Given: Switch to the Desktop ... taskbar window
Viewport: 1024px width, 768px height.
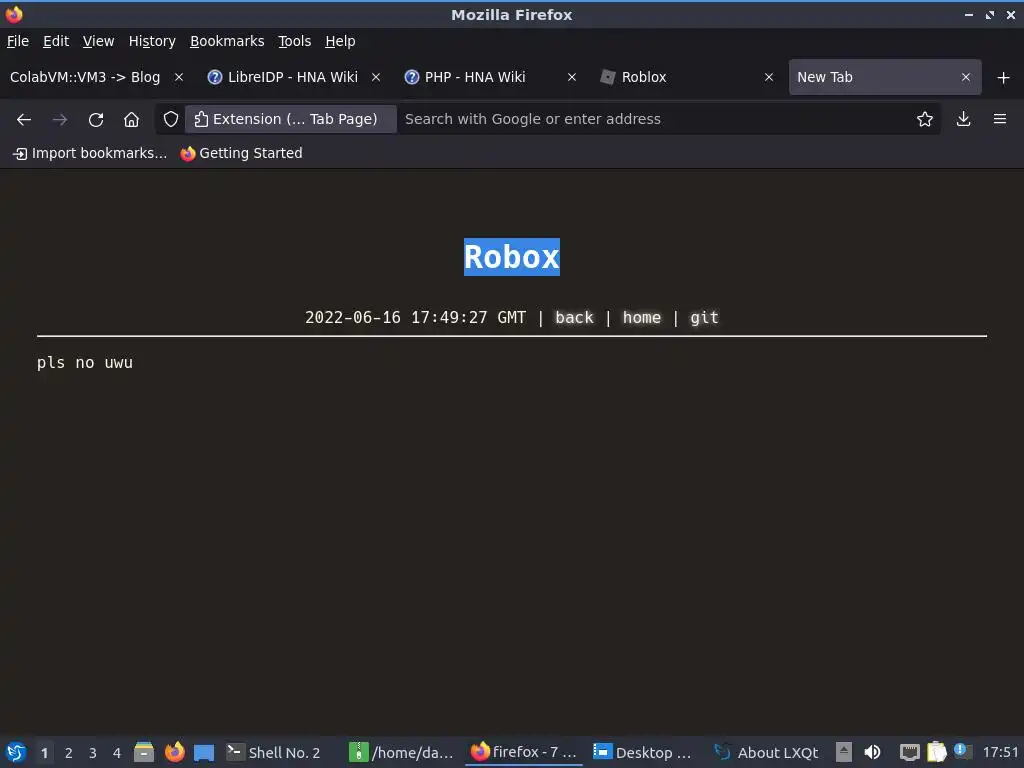Looking at the screenshot, I should pyautogui.click(x=643, y=753).
